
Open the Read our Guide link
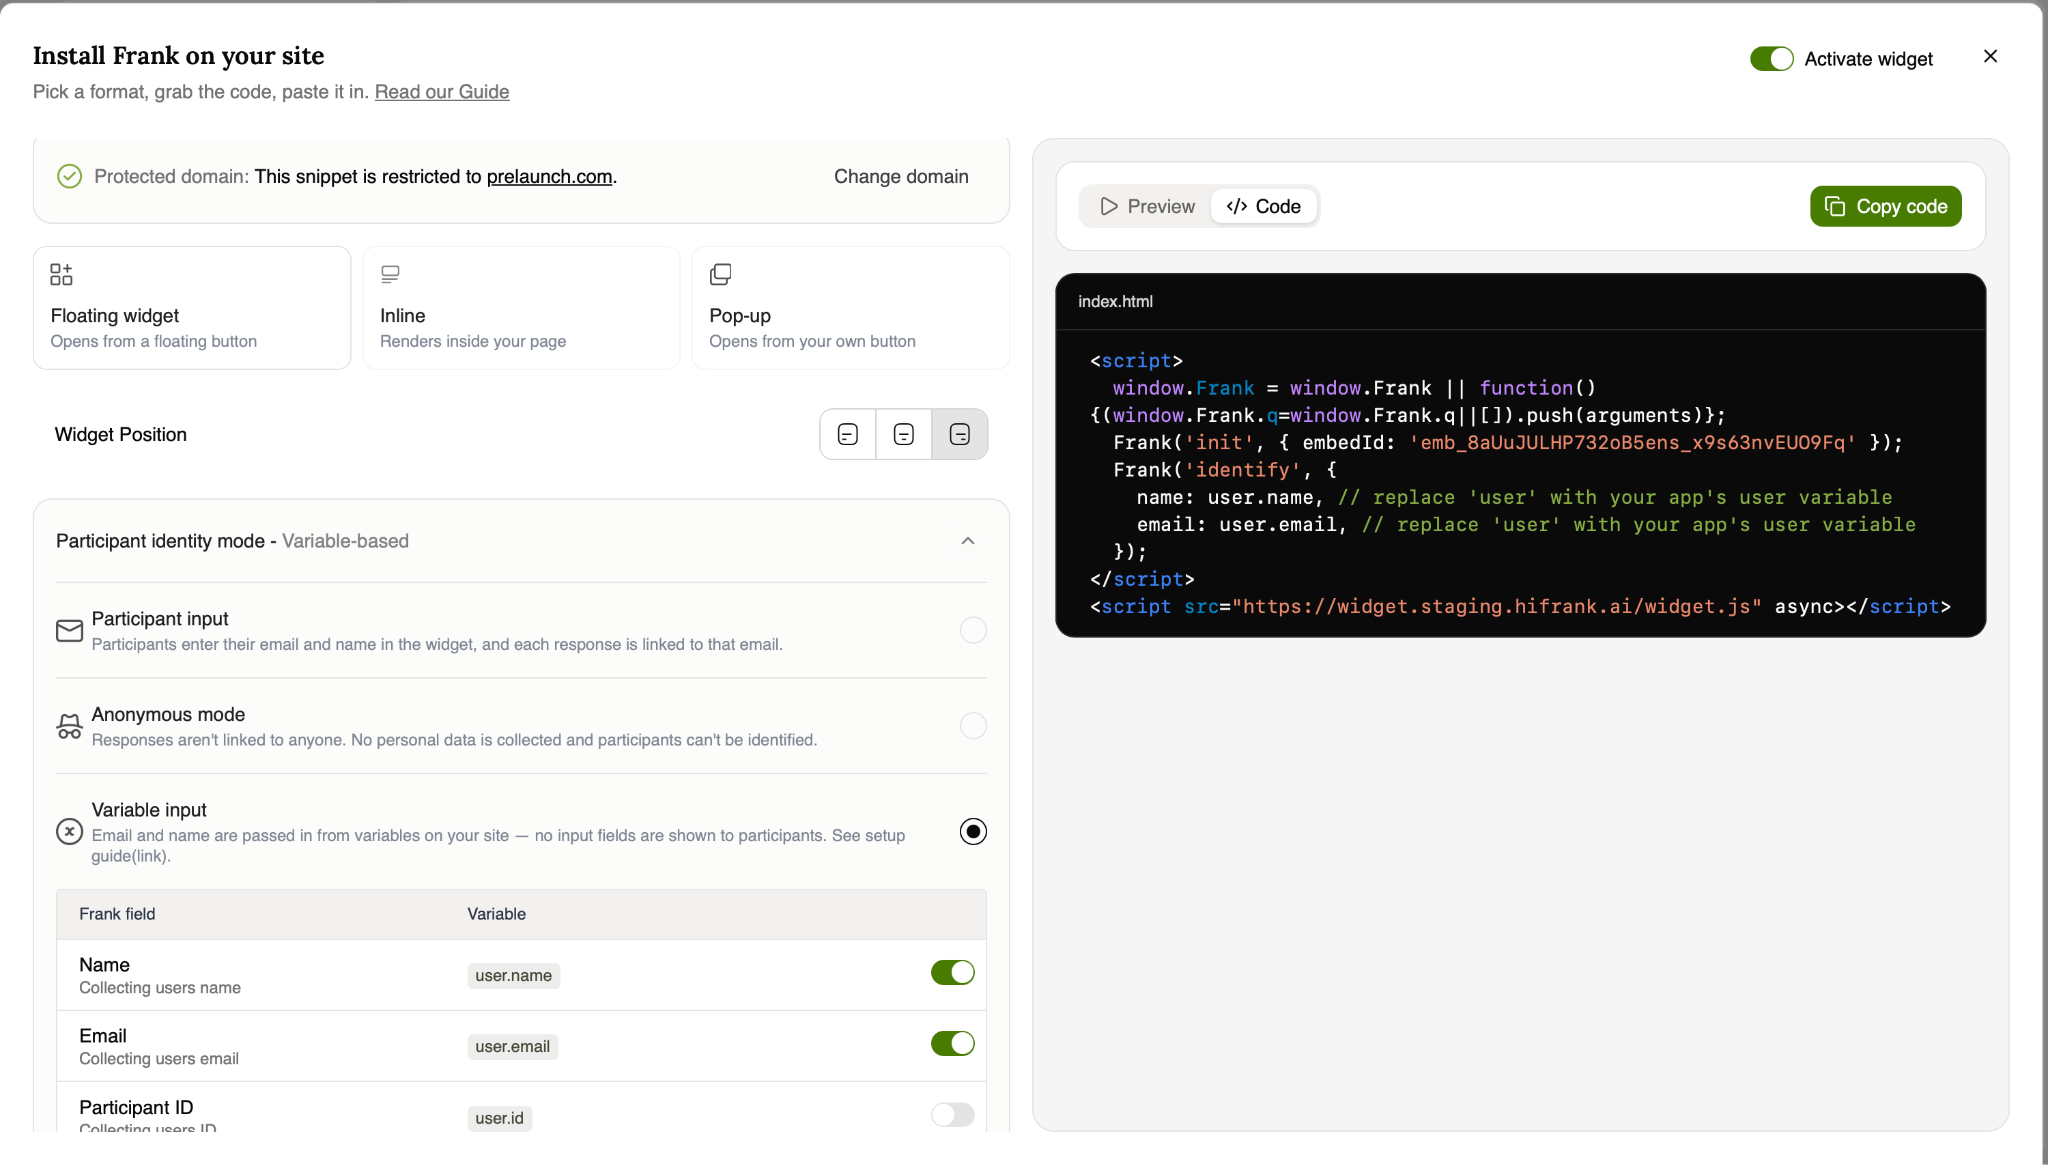click(442, 92)
